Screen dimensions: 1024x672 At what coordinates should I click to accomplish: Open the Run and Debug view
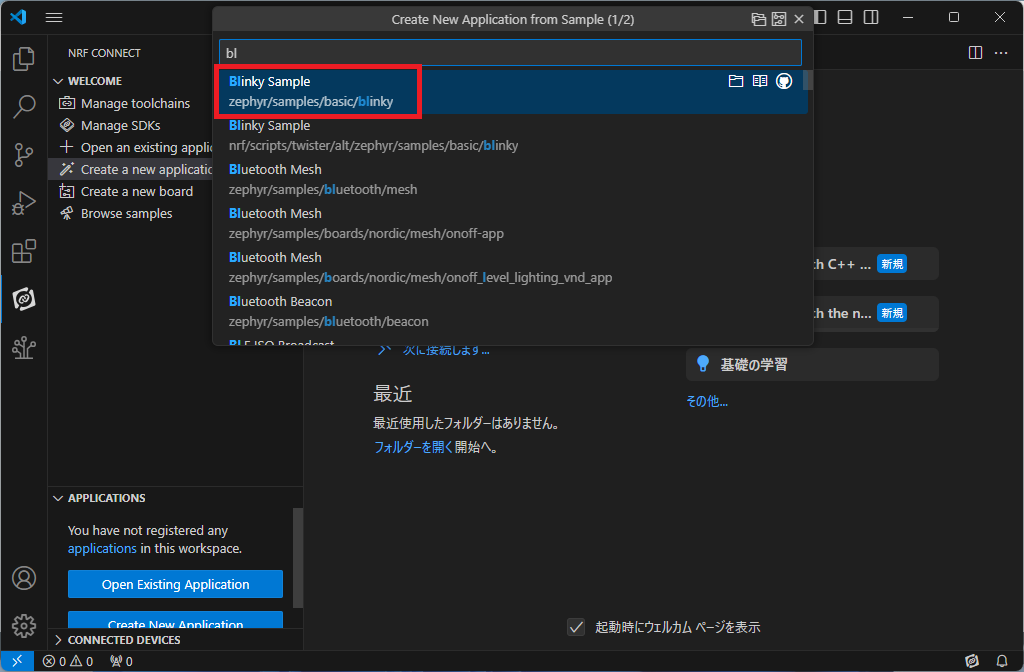24,203
